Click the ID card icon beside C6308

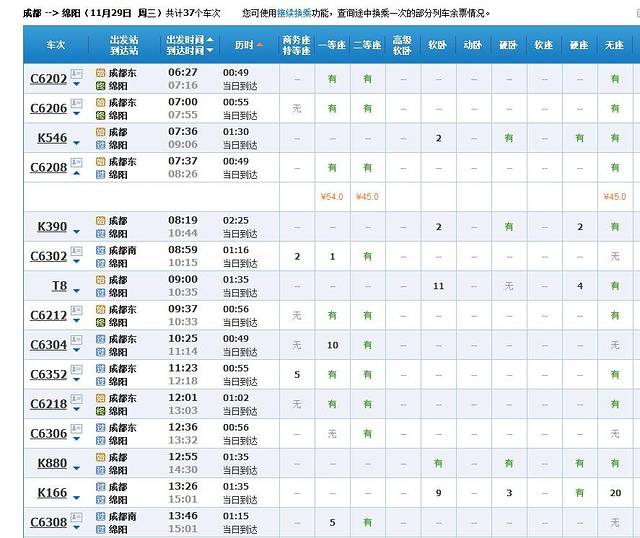[x=76, y=518]
